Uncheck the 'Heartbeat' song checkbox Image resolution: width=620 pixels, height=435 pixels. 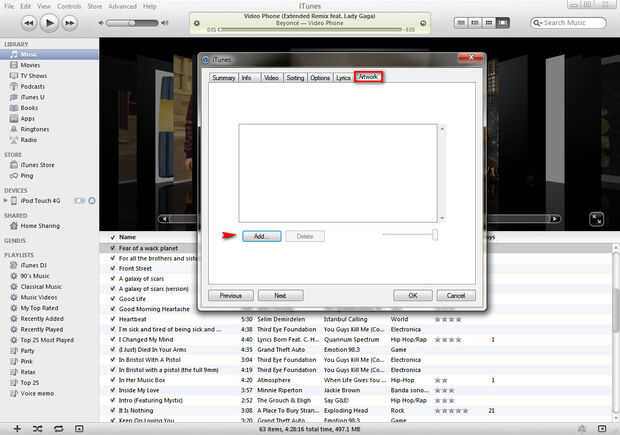click(113, 319)
